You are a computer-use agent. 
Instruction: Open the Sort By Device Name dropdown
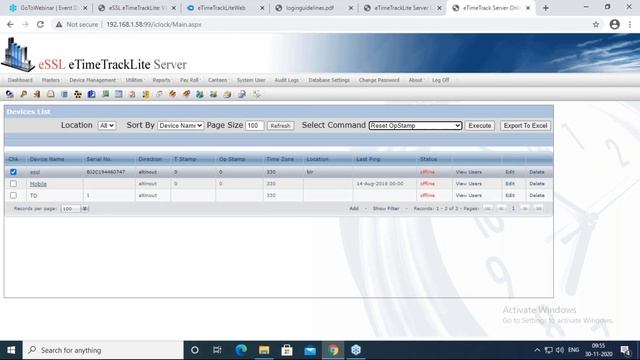tap(180, 126)
